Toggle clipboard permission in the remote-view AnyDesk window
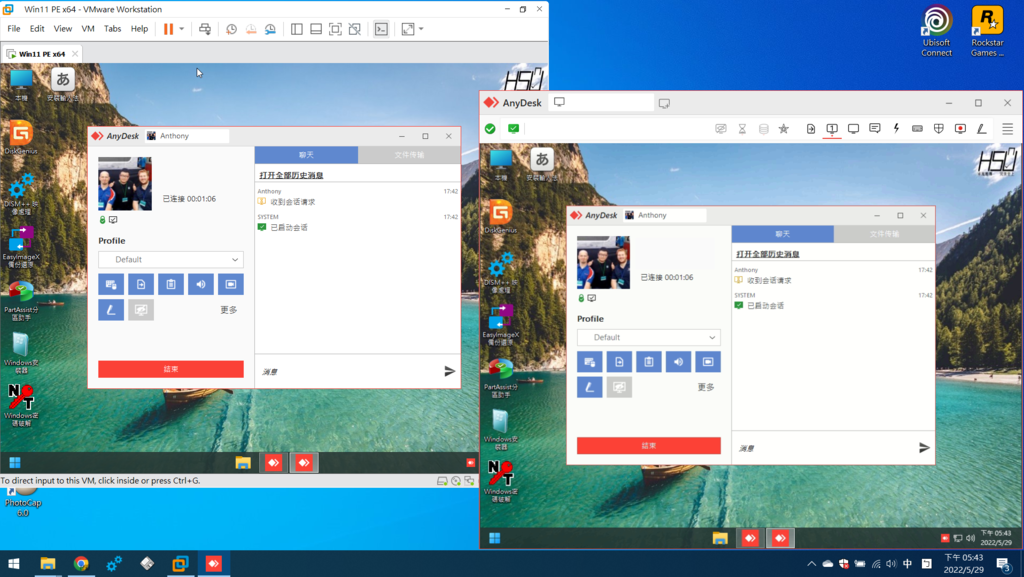Screen dimensions: 1024x577 (x=648, y=362)
